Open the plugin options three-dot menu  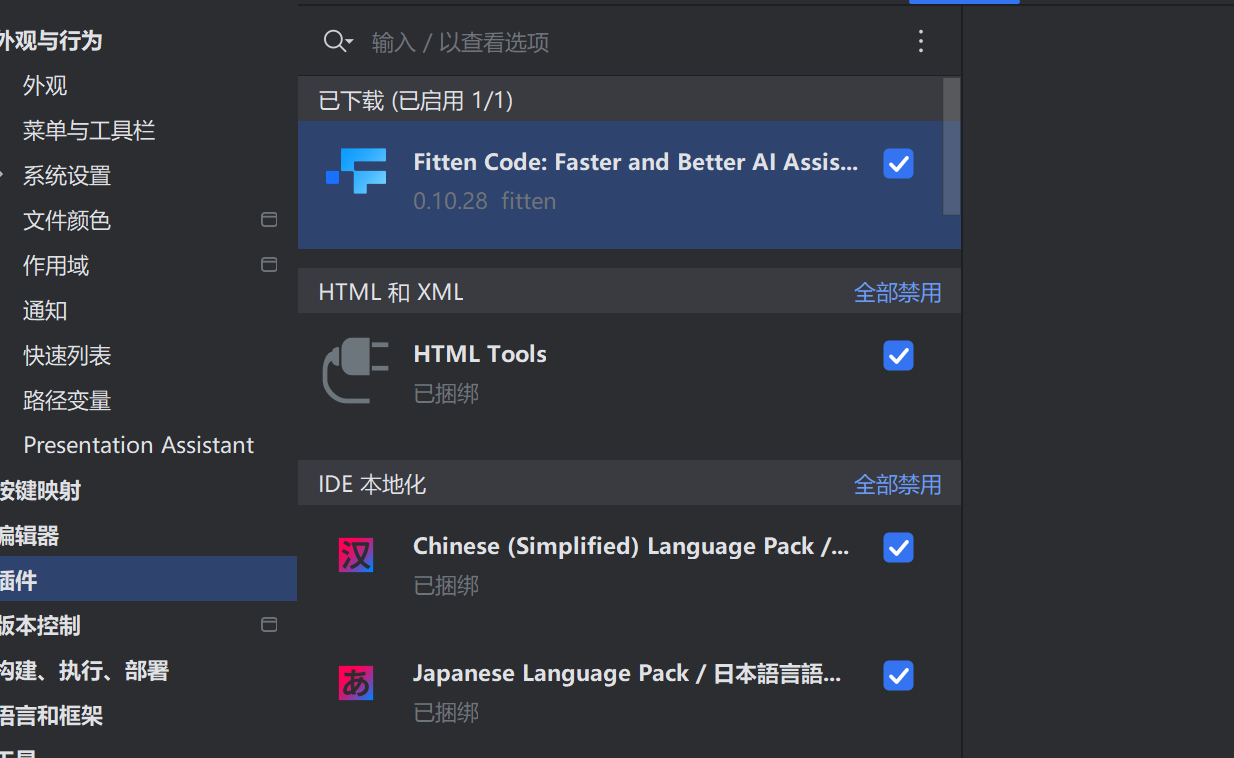[921, 41]
